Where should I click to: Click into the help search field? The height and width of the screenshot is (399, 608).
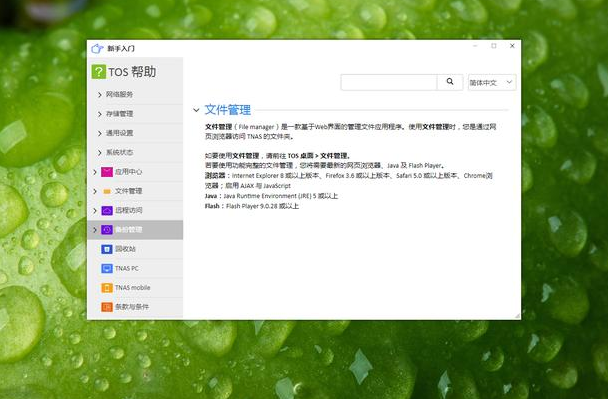pos(389,82)
